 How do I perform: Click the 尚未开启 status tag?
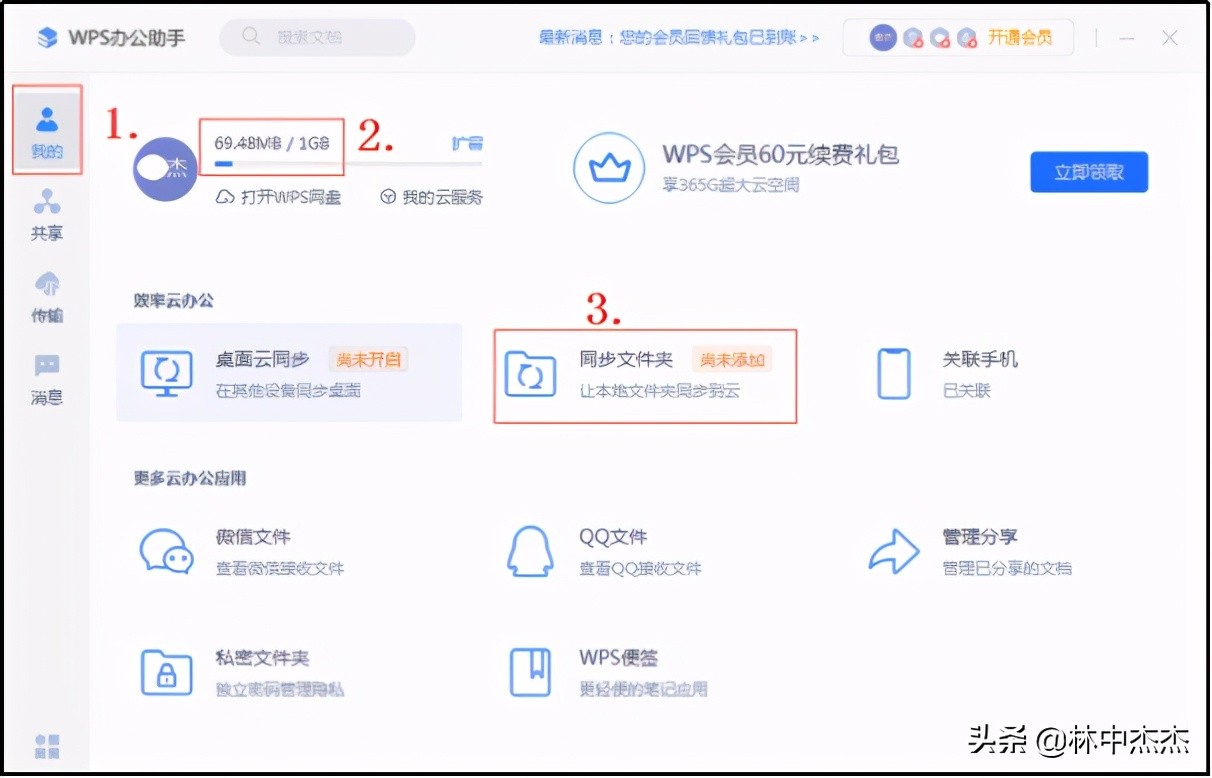coord(369,359)
